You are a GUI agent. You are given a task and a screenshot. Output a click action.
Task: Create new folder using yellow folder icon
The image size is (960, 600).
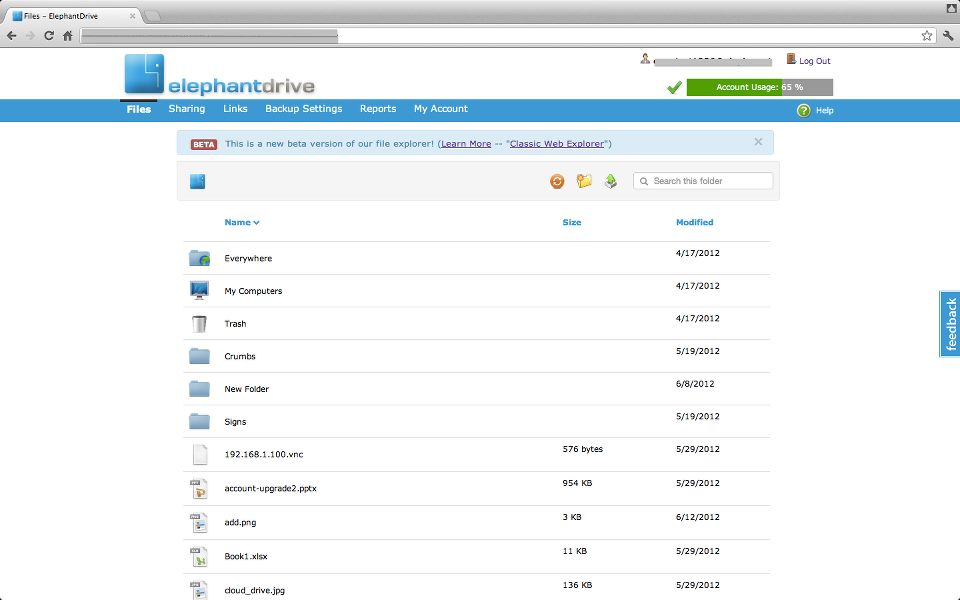pyautogui.click(x=584, y=181)
